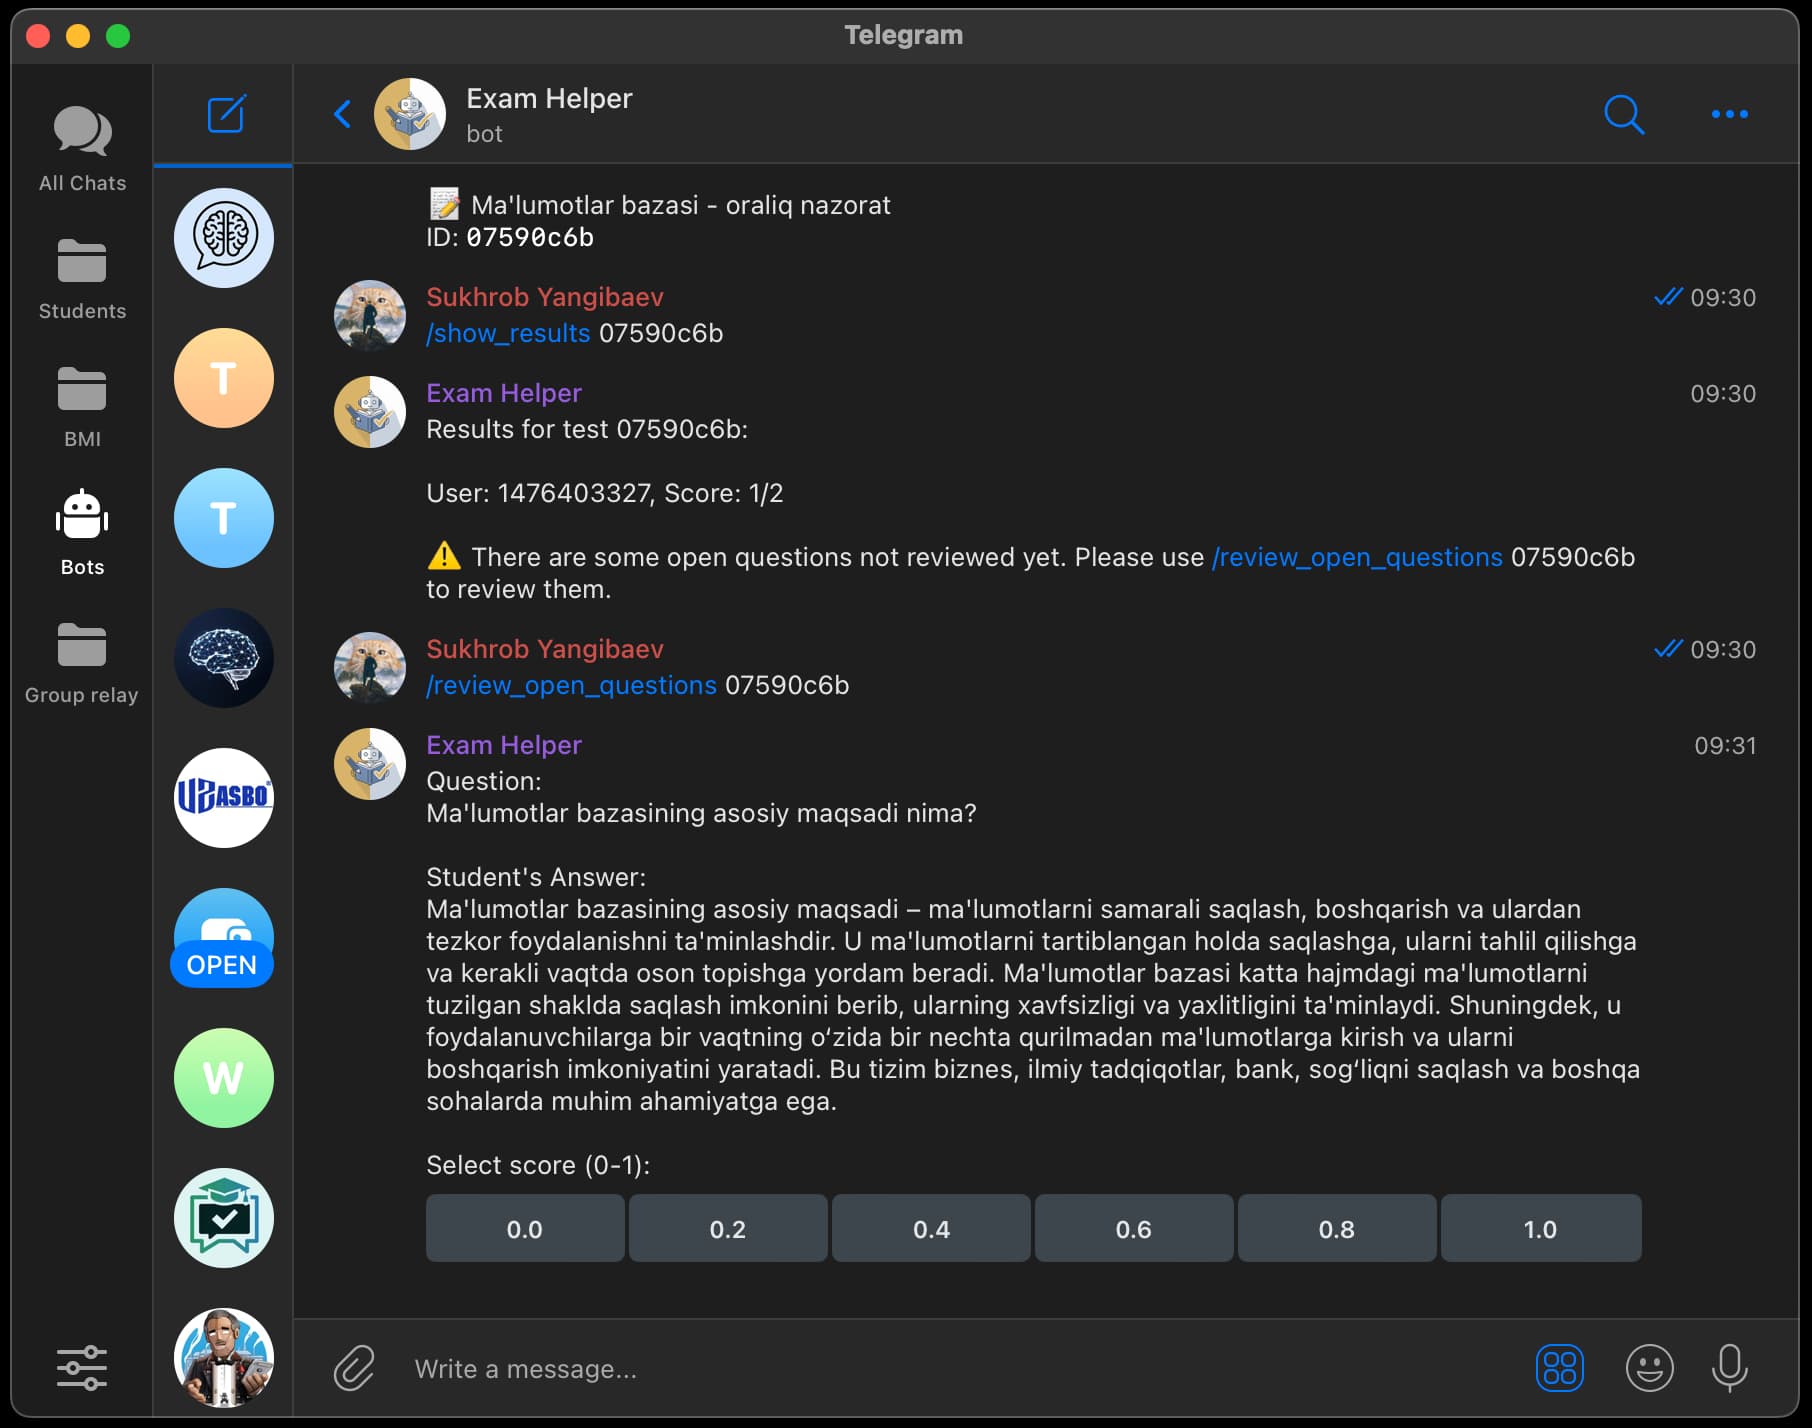The width and height of the screenshot is (1812, 1428).
Task: Click Sukhrob's avatar beside review_open_questions message
Action: (370, 668)
